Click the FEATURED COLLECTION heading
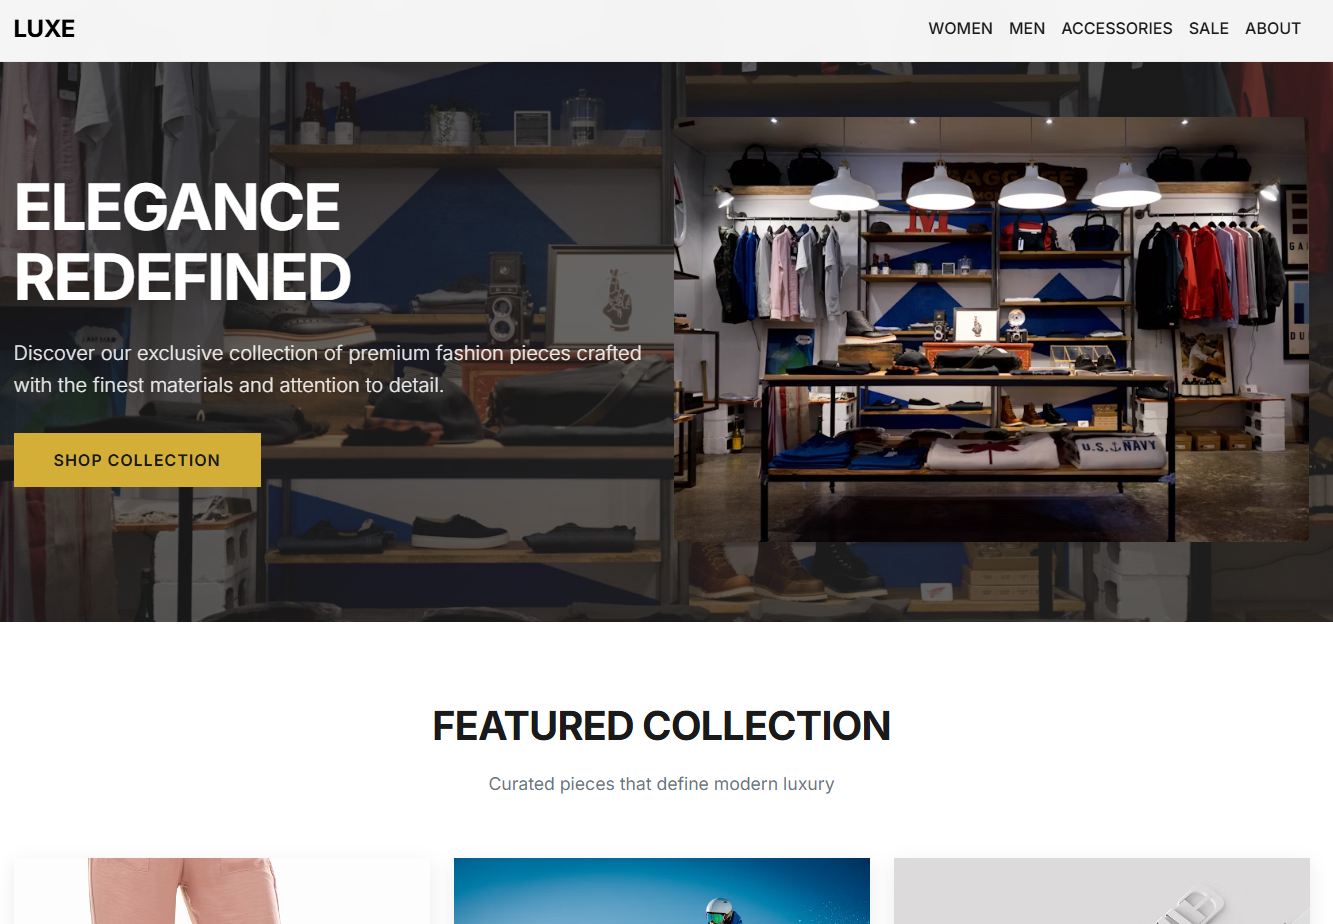 [x=661, y=726]
